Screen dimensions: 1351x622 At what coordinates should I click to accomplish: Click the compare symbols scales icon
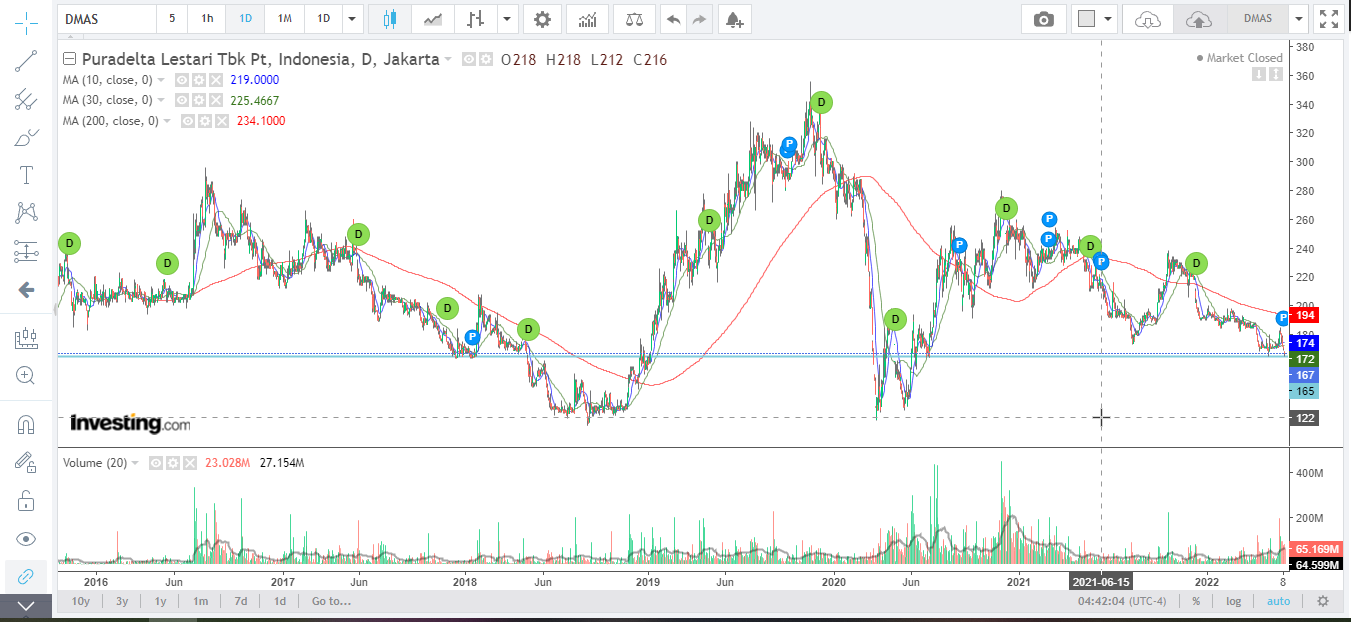click(x=634, y=18)
